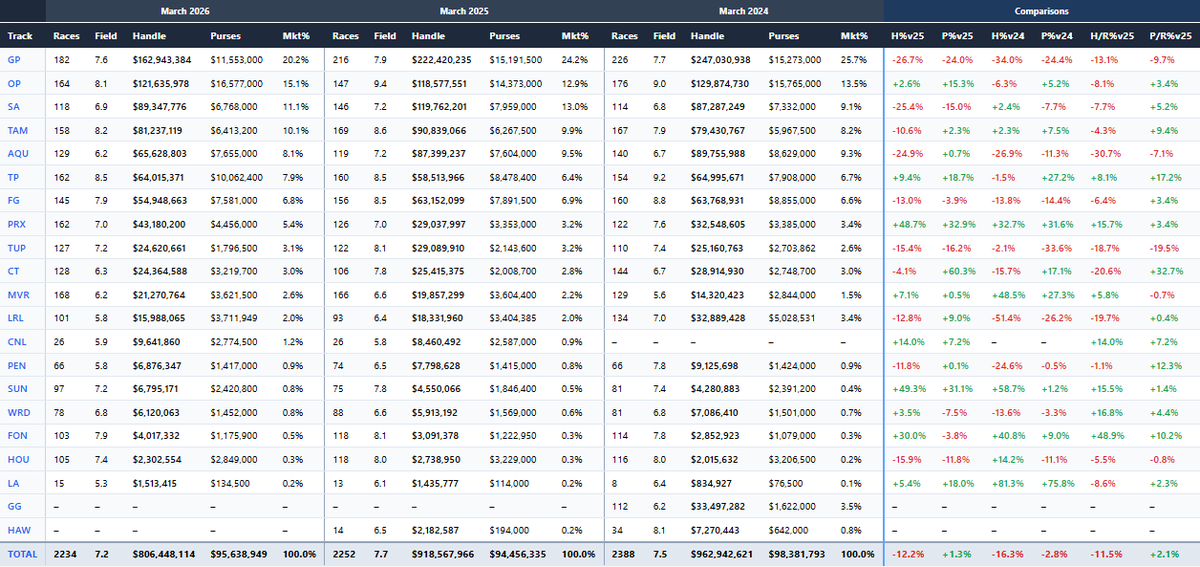The image size is (1200, 567).
Task: Click the TOTAL row label
Action: pos(21,553)
